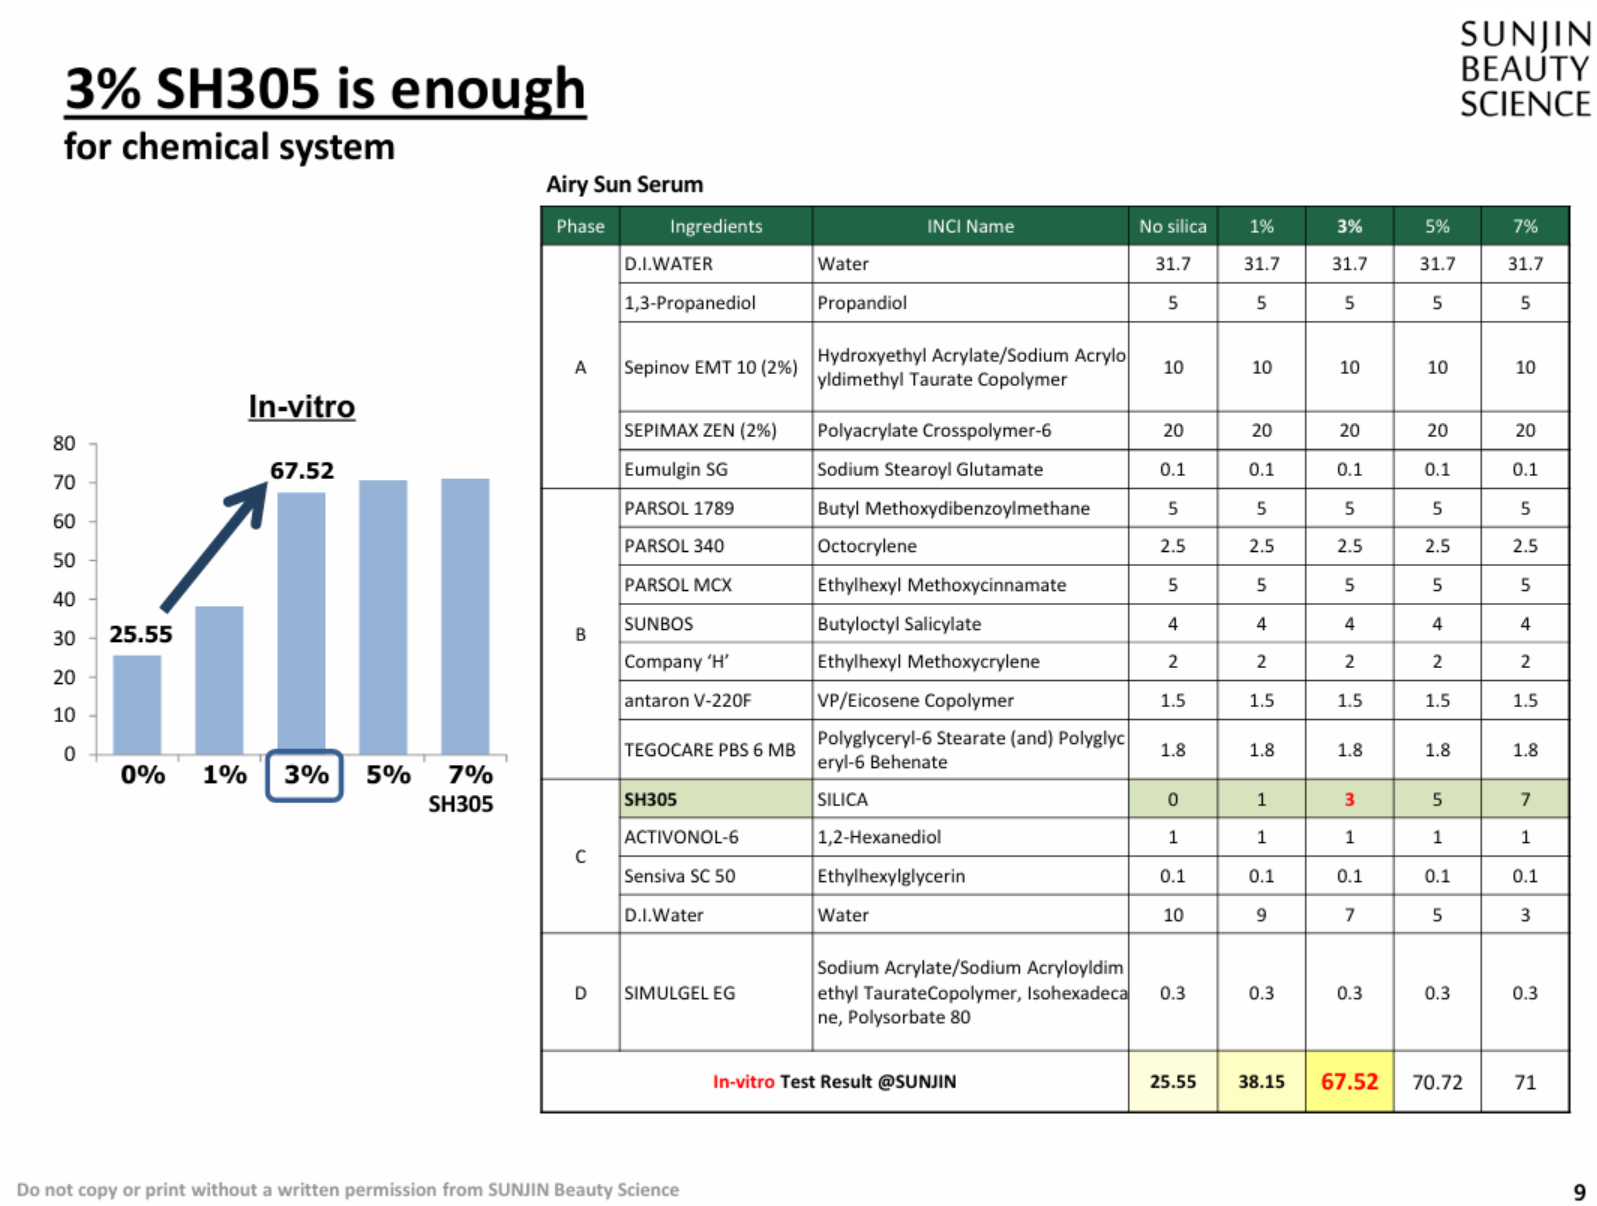Click the In-vitro Test Result label
Viewport: 1597px width, 1206px height.
click(834, 1081)
